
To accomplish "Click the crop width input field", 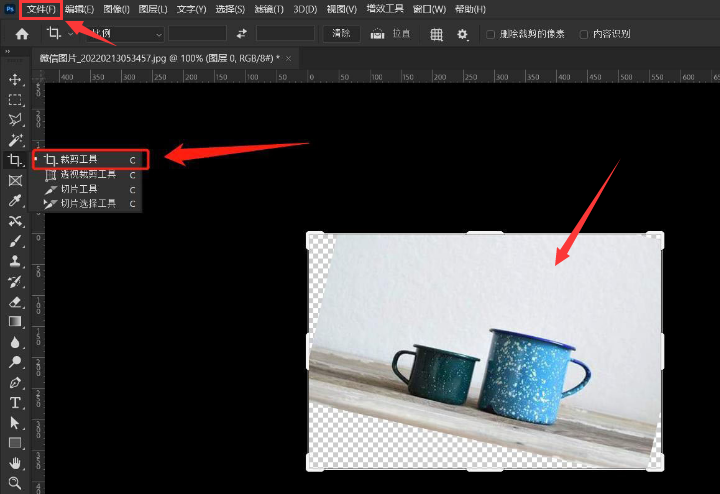I will (x=197, y=34).
